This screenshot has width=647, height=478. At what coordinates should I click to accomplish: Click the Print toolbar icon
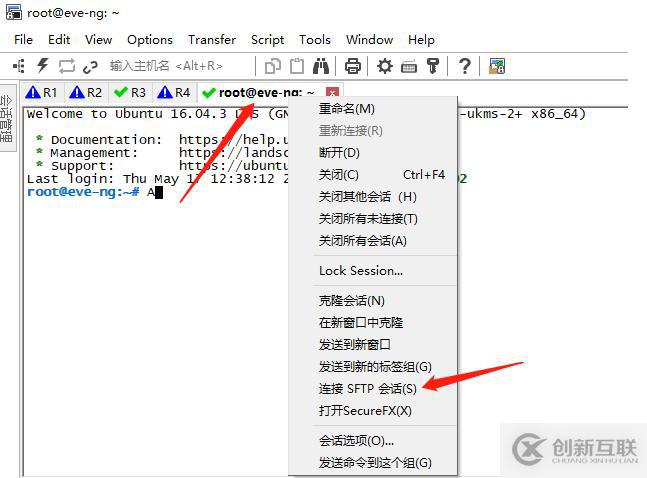(x=352, y=66)
